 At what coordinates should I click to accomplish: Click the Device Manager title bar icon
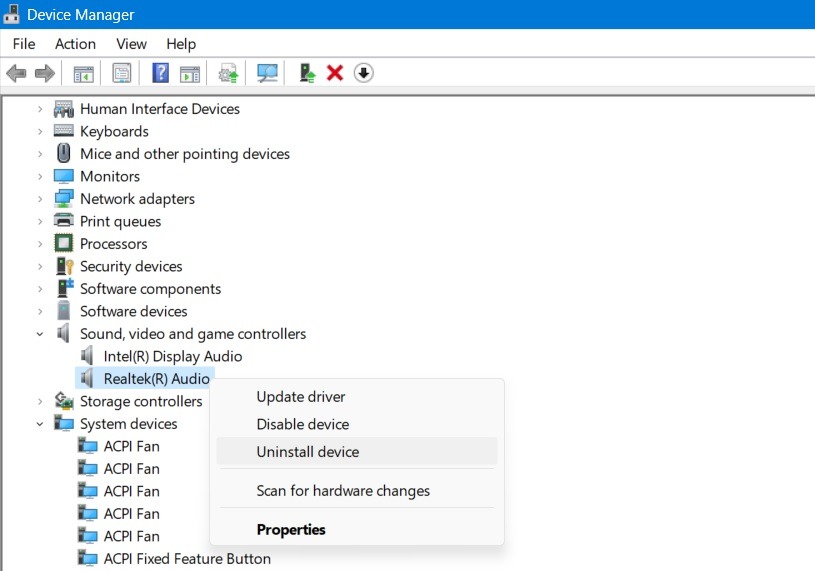click(11, 14)
